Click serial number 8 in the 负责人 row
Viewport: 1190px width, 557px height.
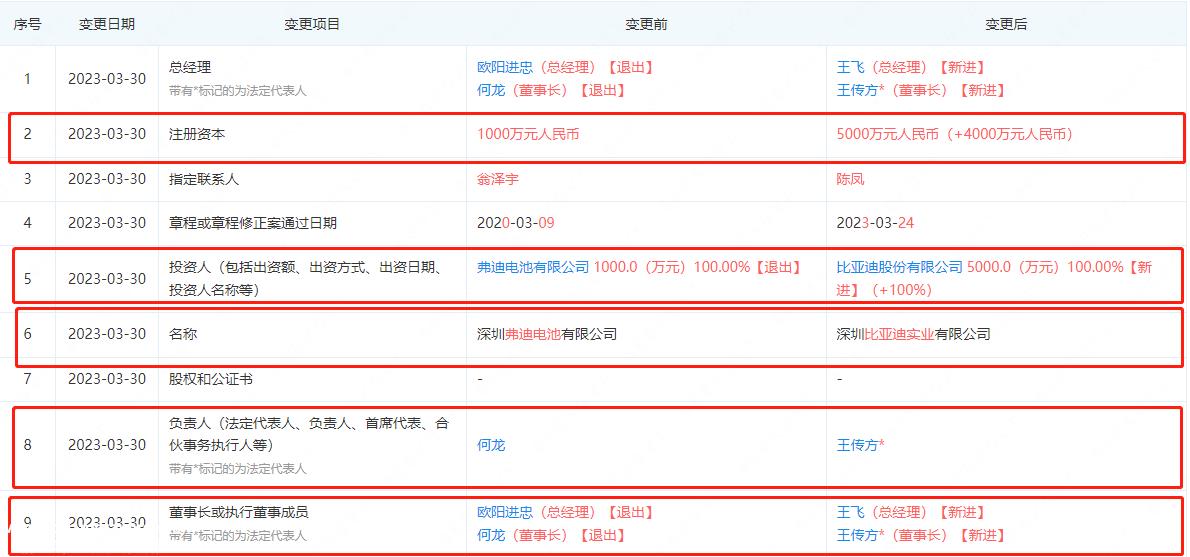point(27,445)
